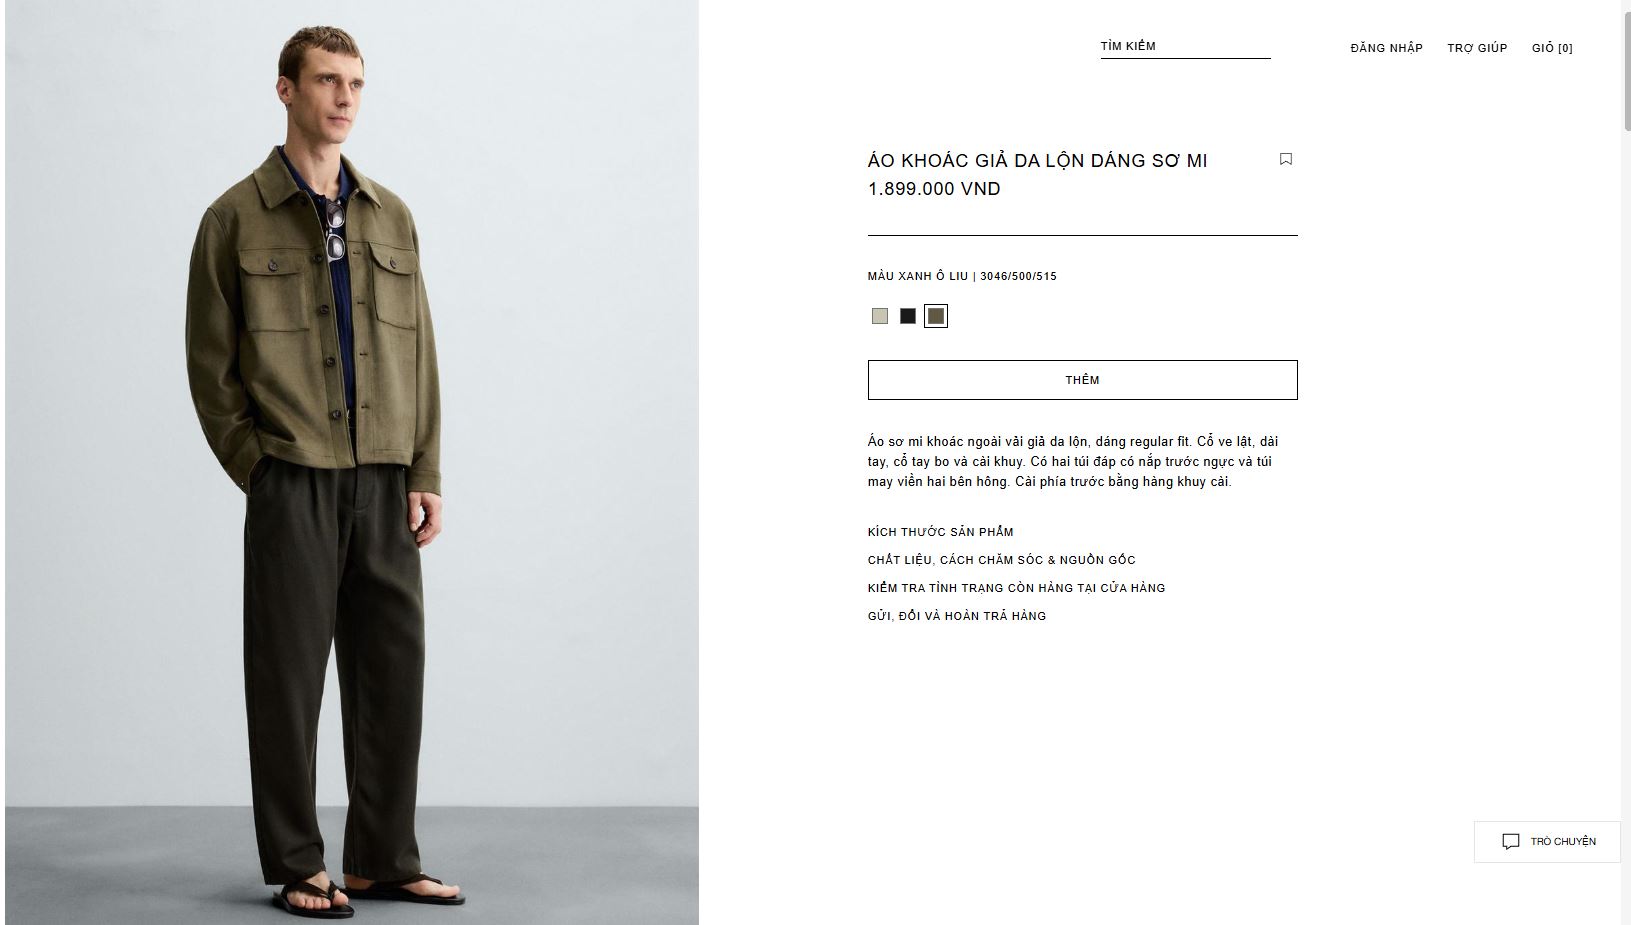Expand CHẤT LIỆU, CÁCH CHĂM SÓC & NGUỒN GỐC
This screenshot has width=1631, height=925.
(x=1002, y=560)
